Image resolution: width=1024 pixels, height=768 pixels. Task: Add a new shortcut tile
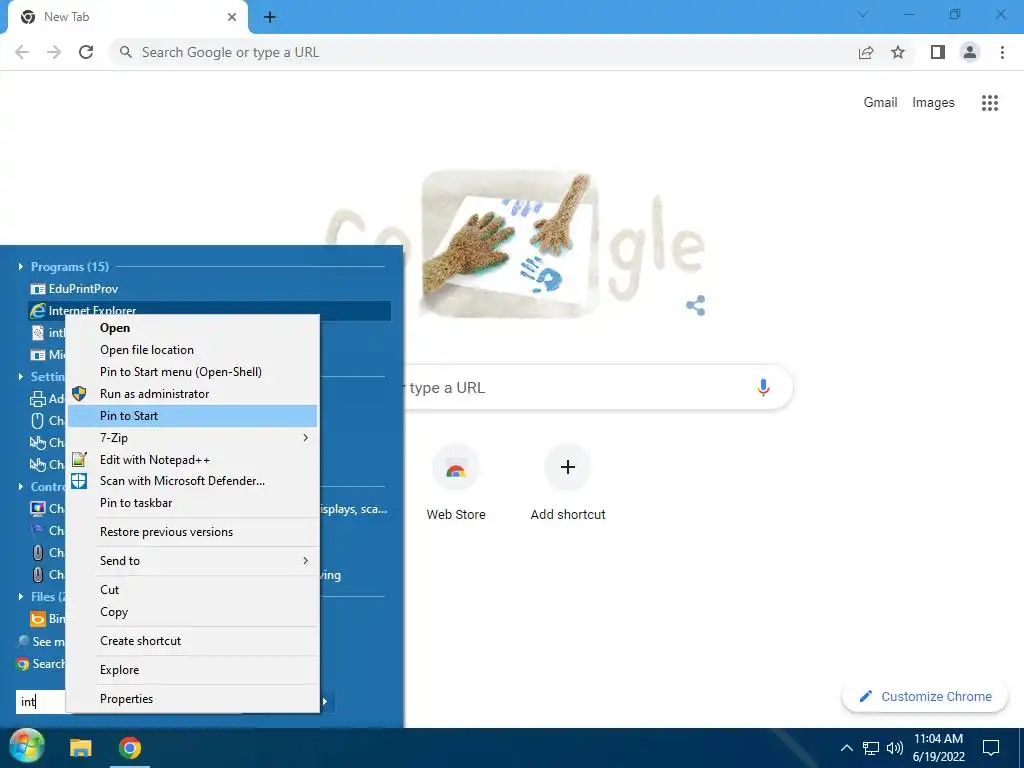[568, 483]
